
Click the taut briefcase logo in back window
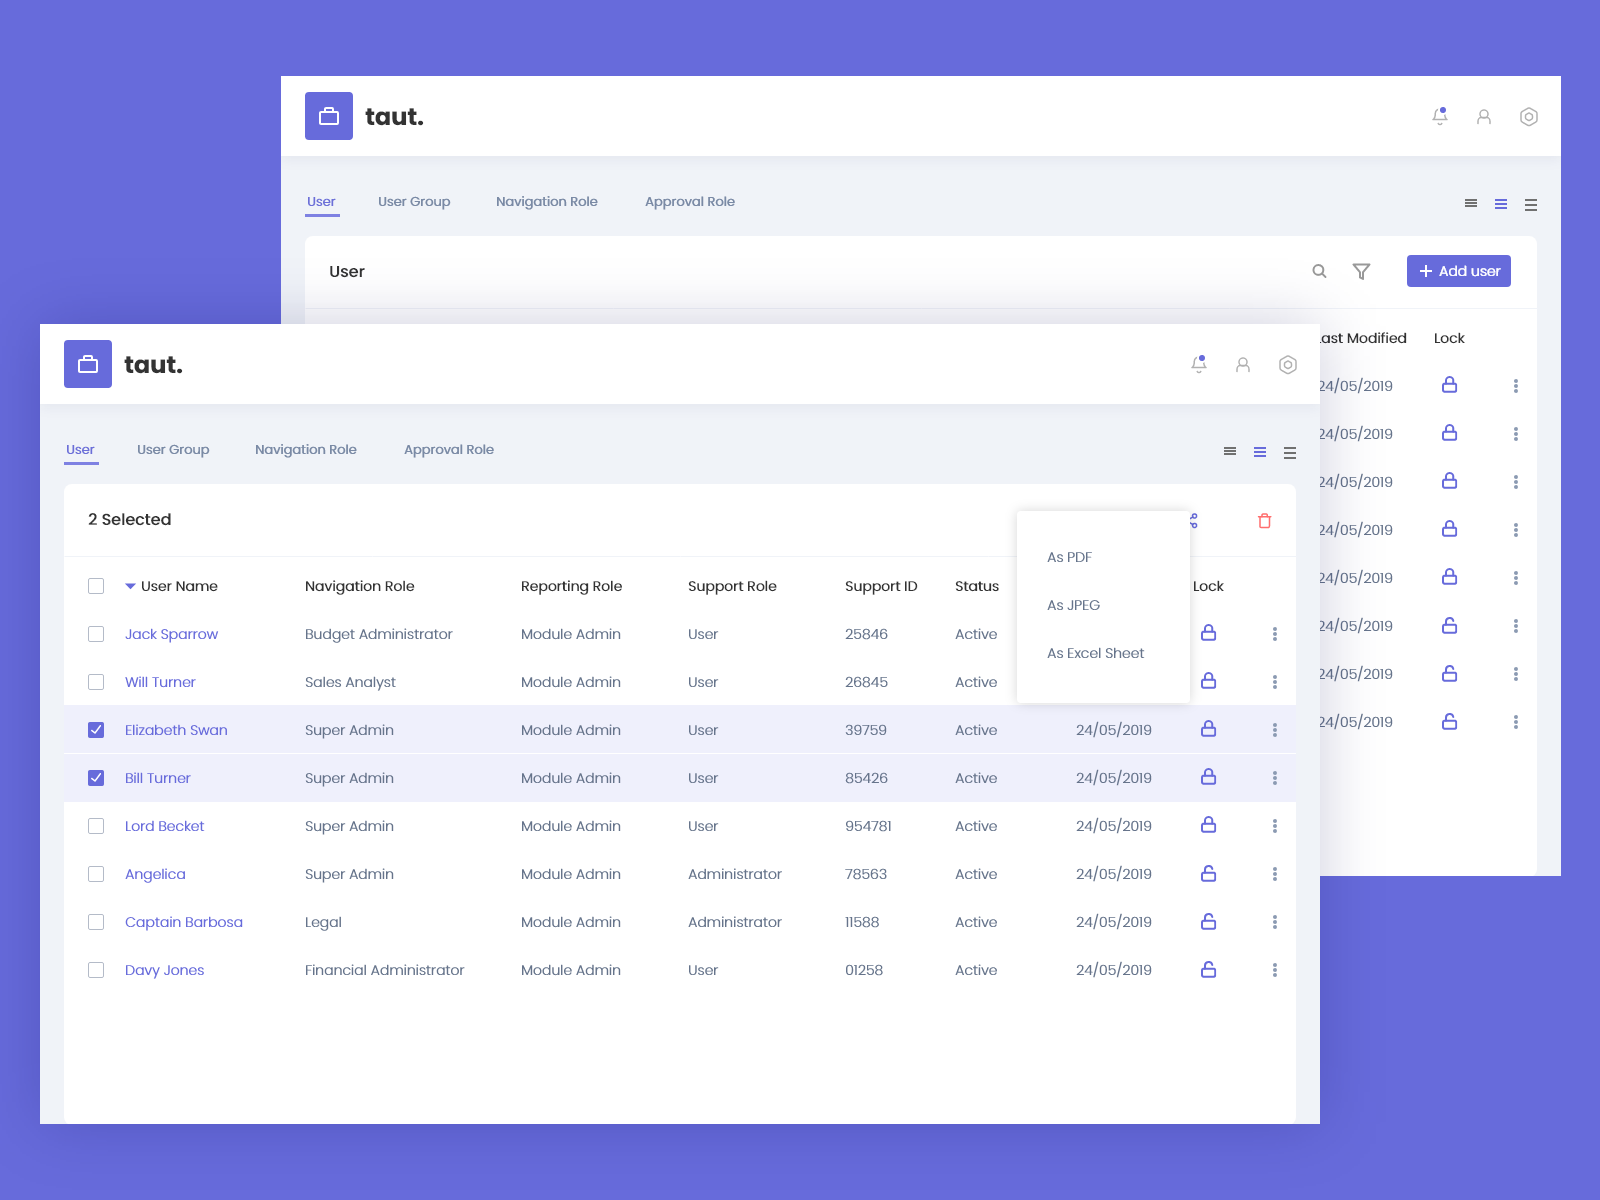(329, 116)
